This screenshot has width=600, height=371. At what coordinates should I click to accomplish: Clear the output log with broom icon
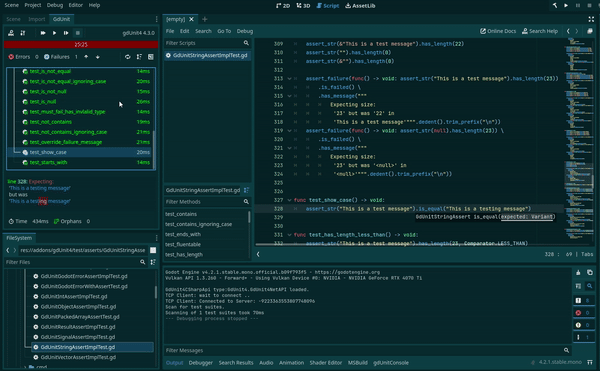pos(578,272)
